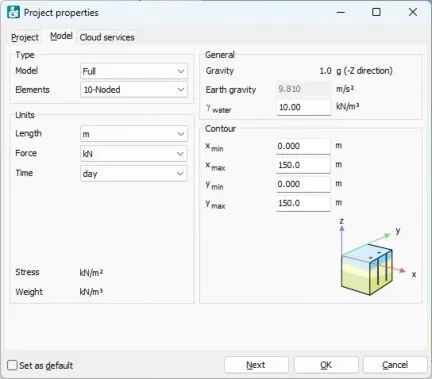The height and width of the screenshot is (379, 432).
Task: Confirm with the OK button
Action: coord(326,365)
